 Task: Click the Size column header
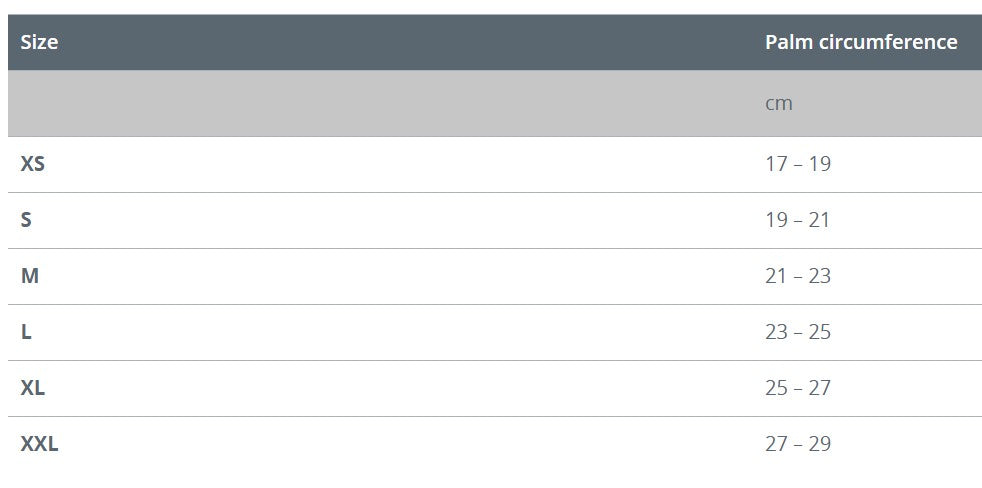click(x=39, y=42)
